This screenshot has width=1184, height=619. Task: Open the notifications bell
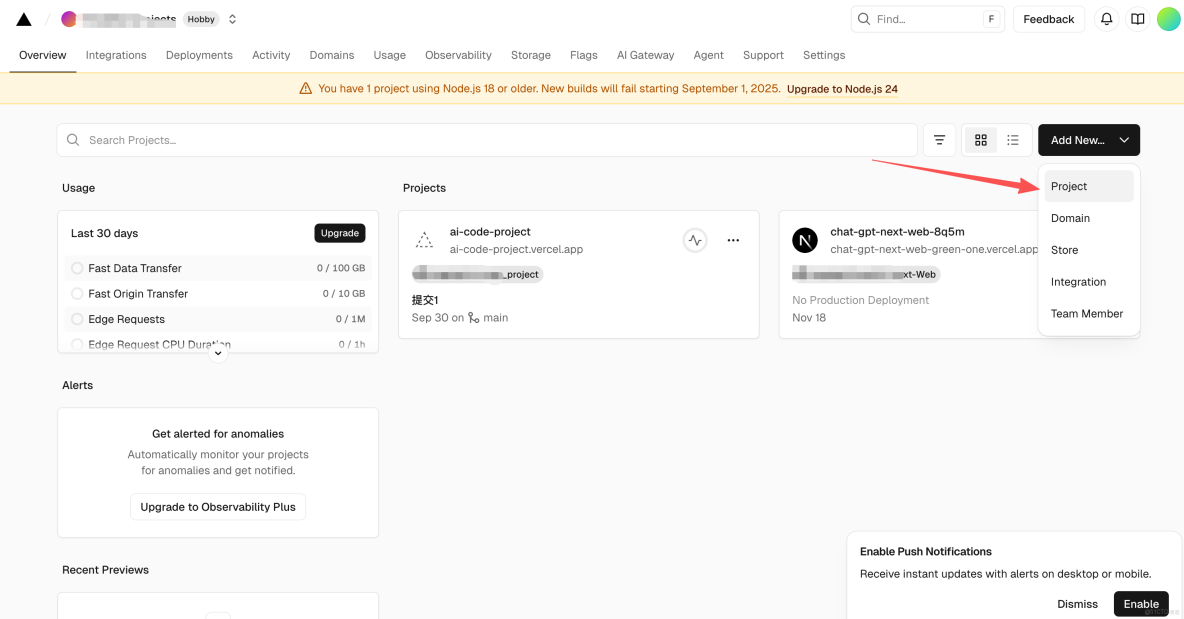1106,19
